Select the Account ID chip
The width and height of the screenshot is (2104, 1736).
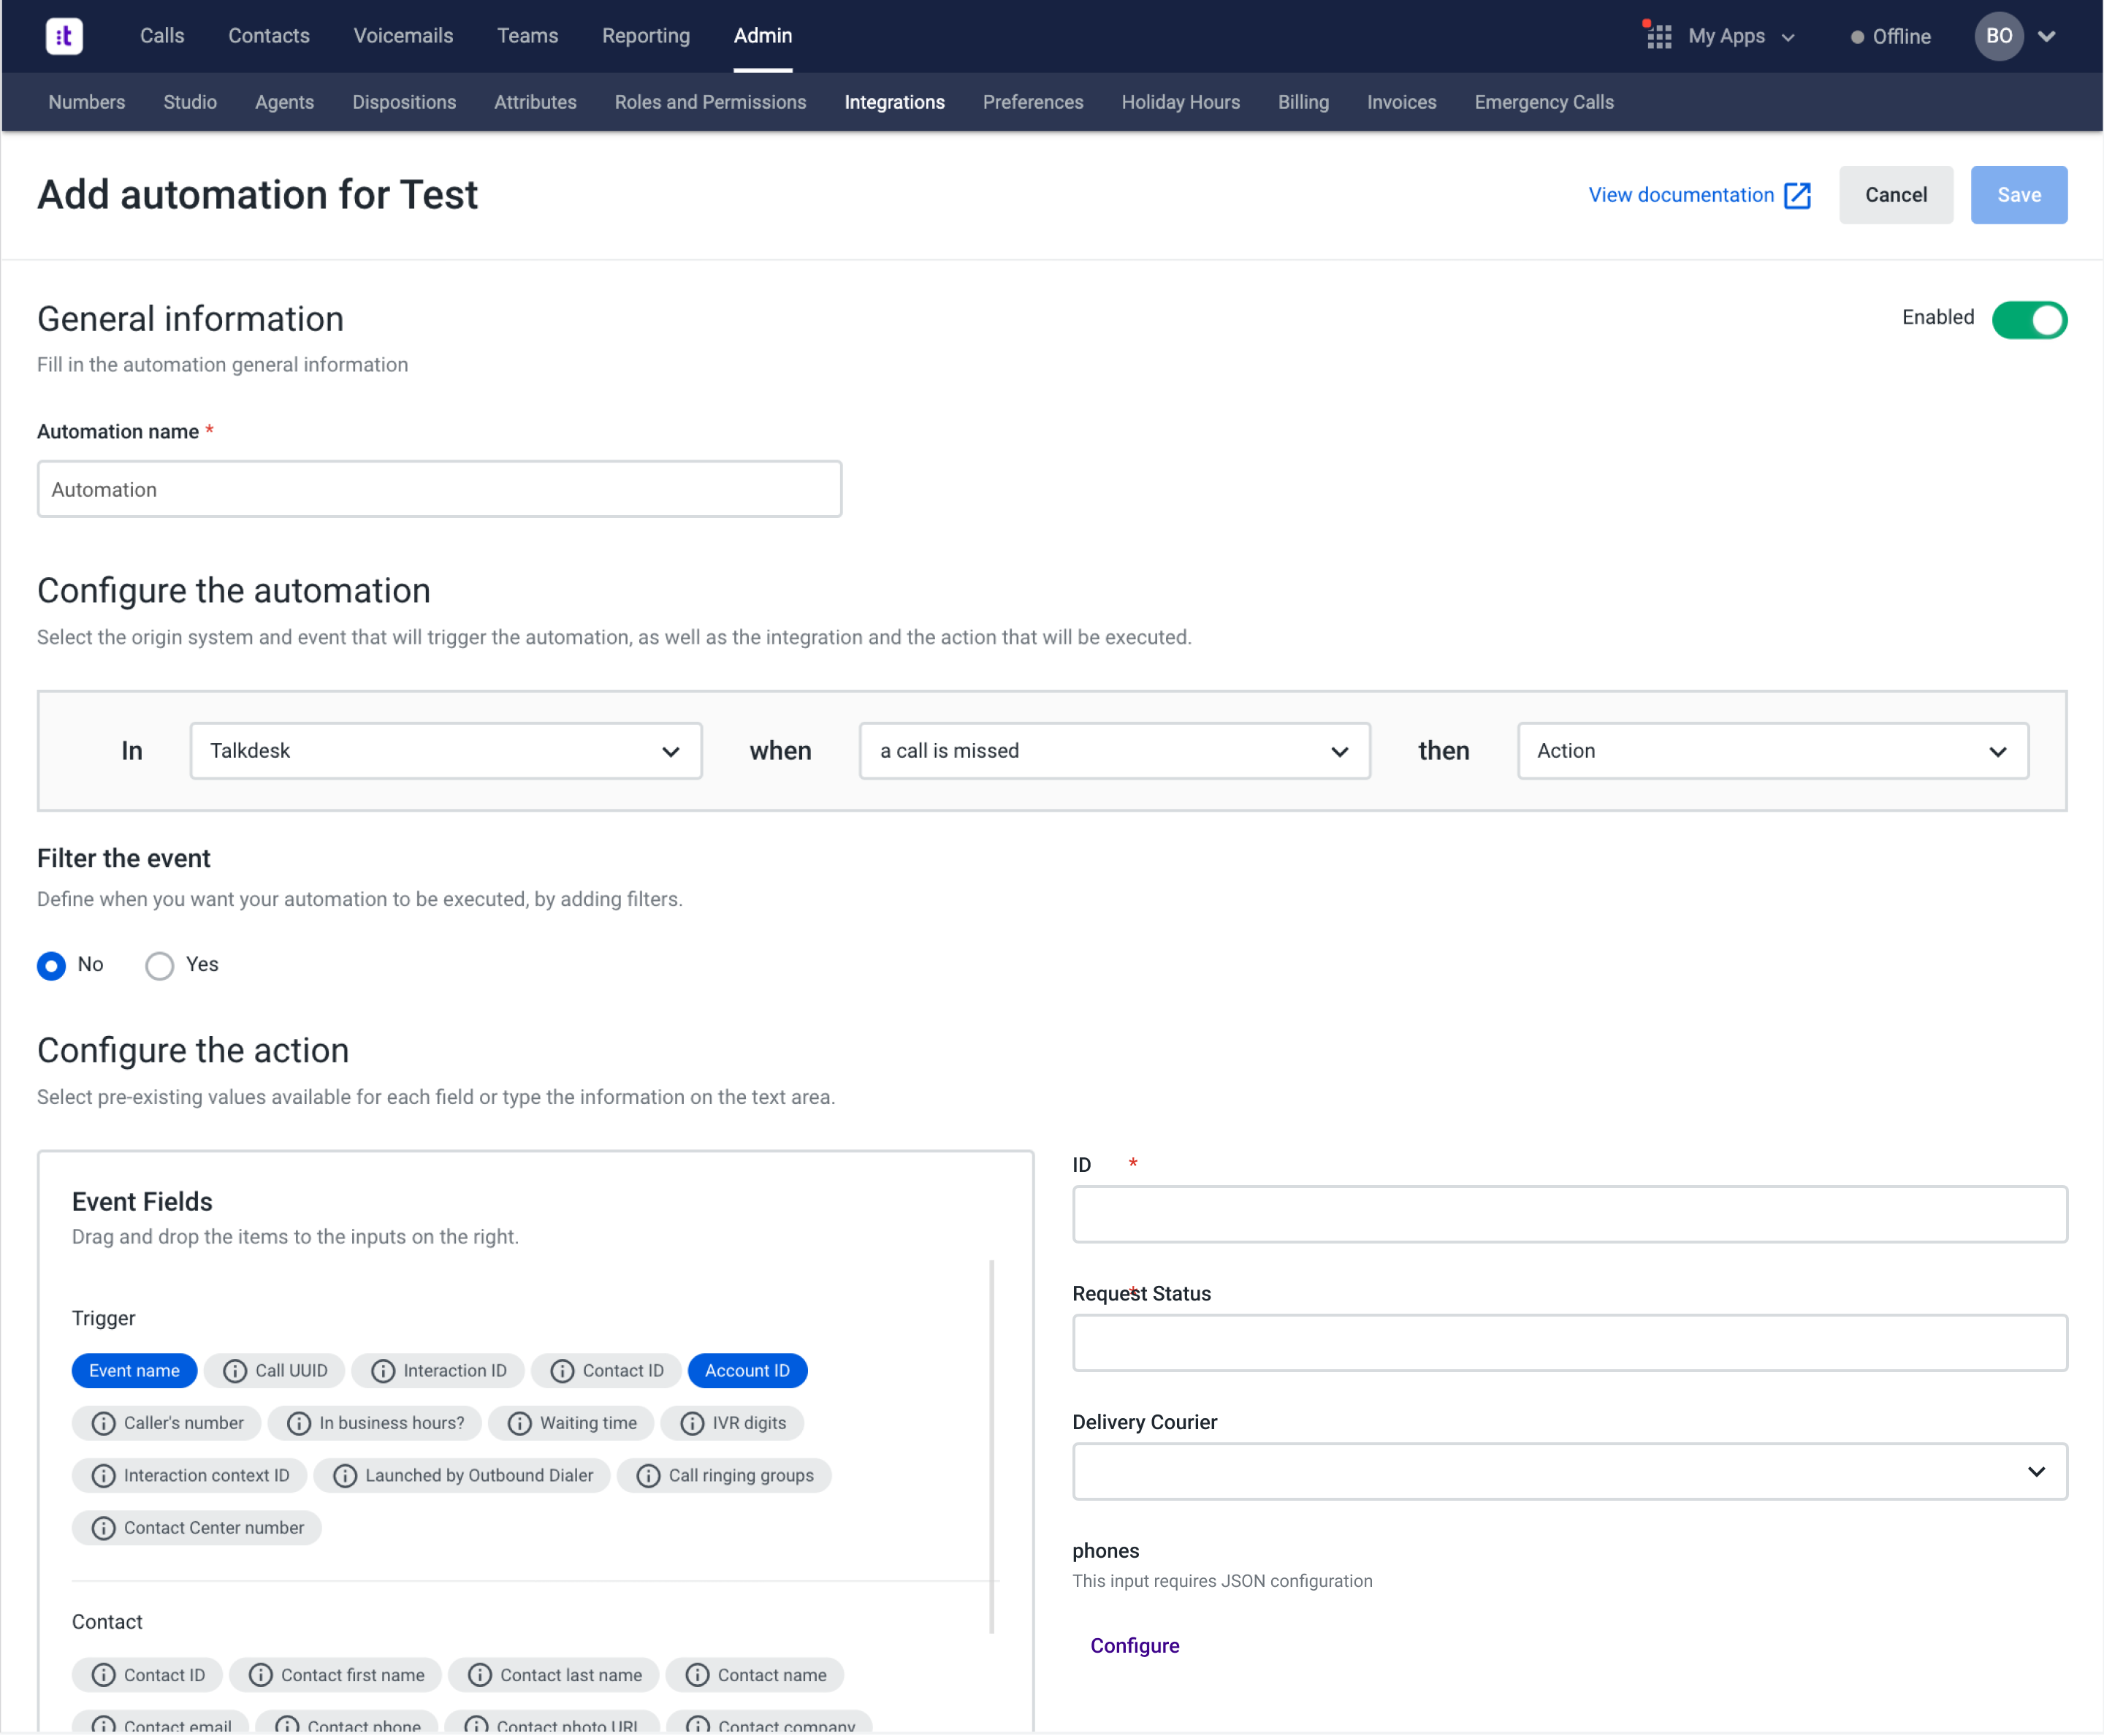(x=747, y=1371)
